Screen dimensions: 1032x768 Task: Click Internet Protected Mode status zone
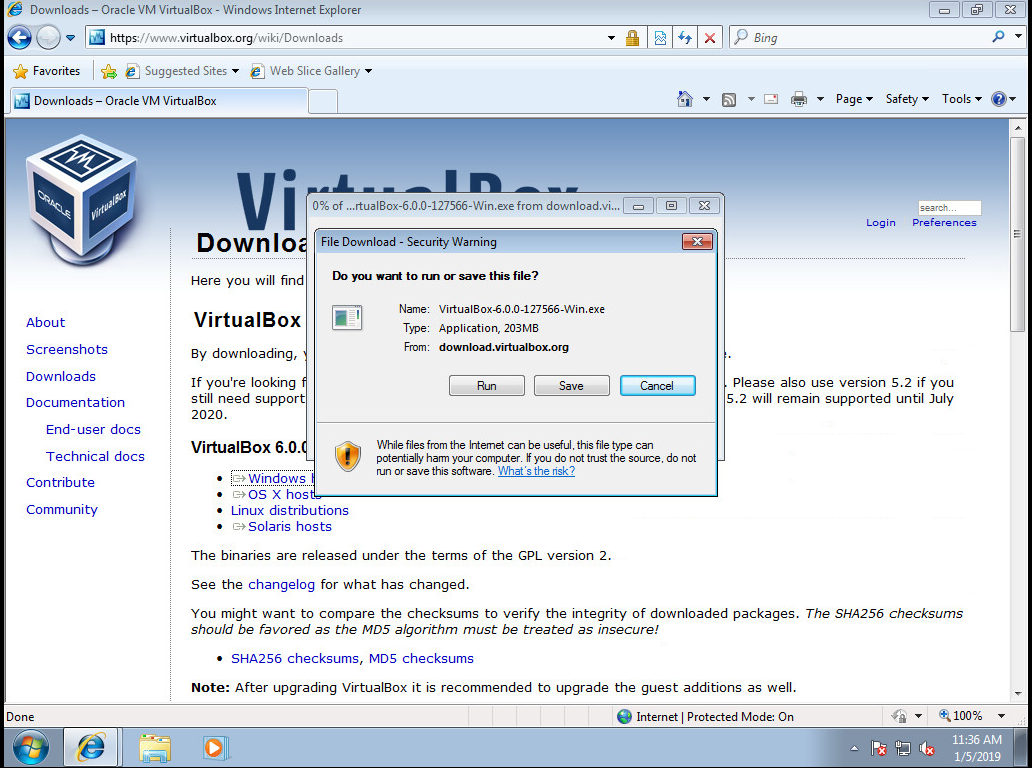pos(706,716)
